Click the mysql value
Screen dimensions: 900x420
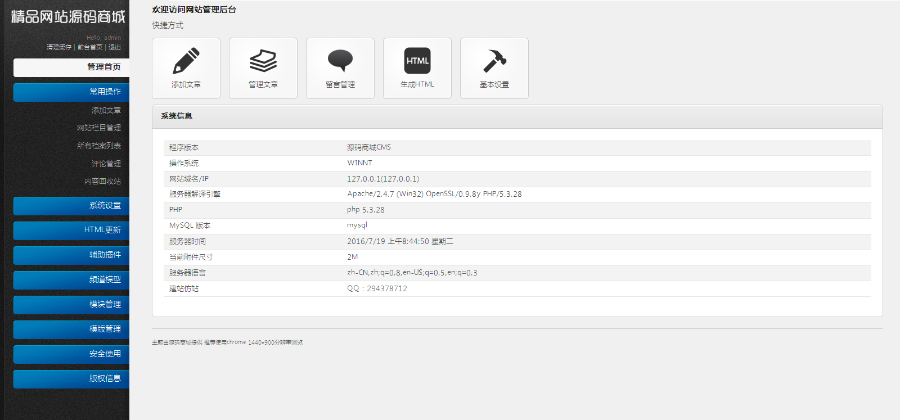(357, 225)
